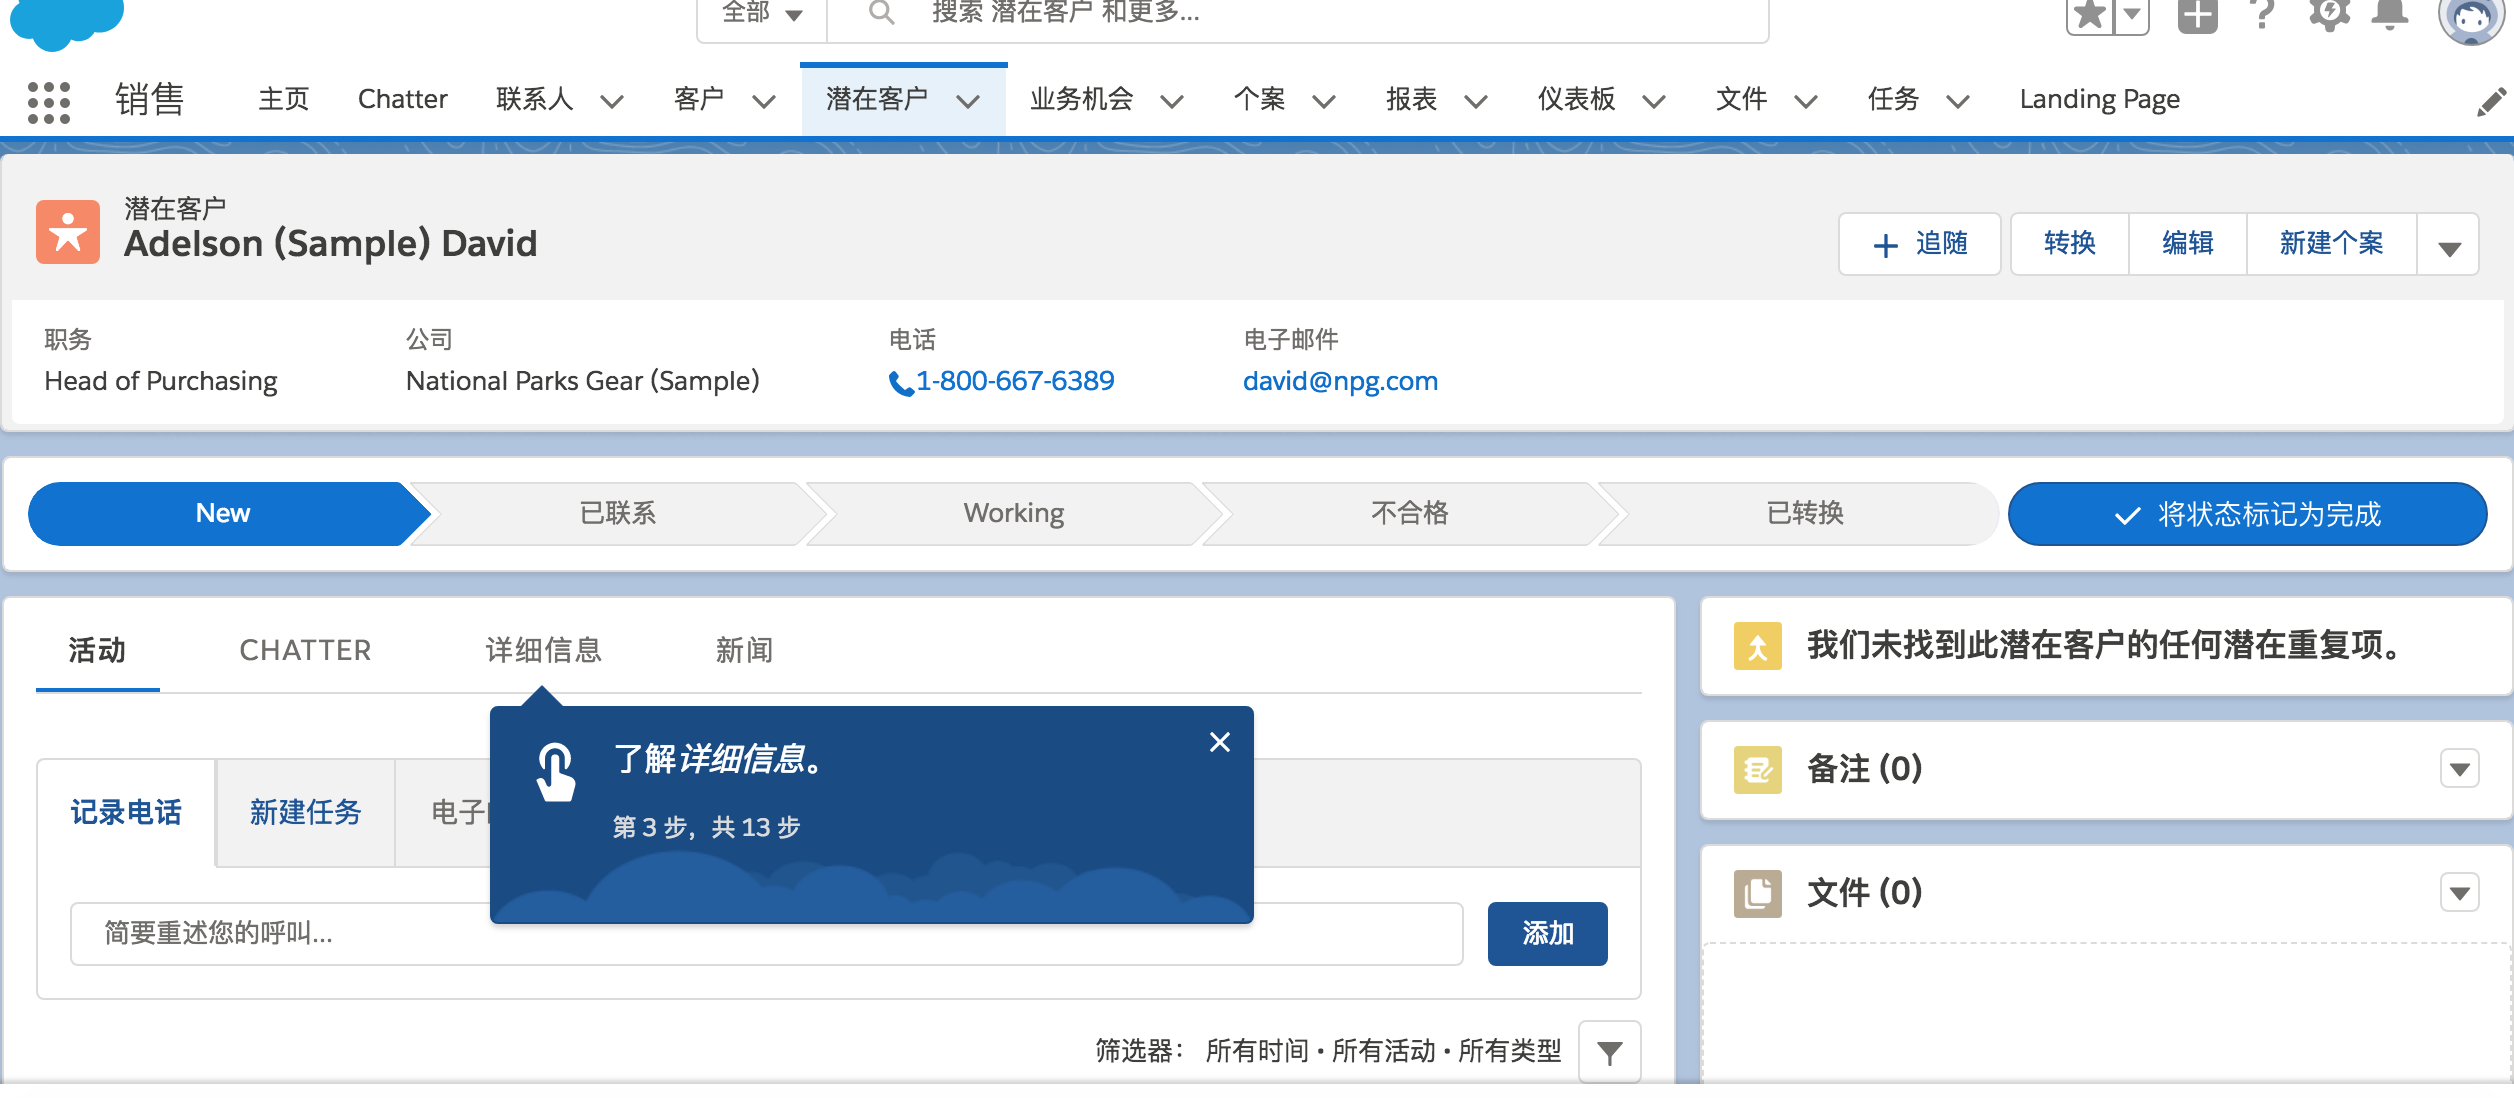Click the Files (文件) card icon

point(1757,893)
